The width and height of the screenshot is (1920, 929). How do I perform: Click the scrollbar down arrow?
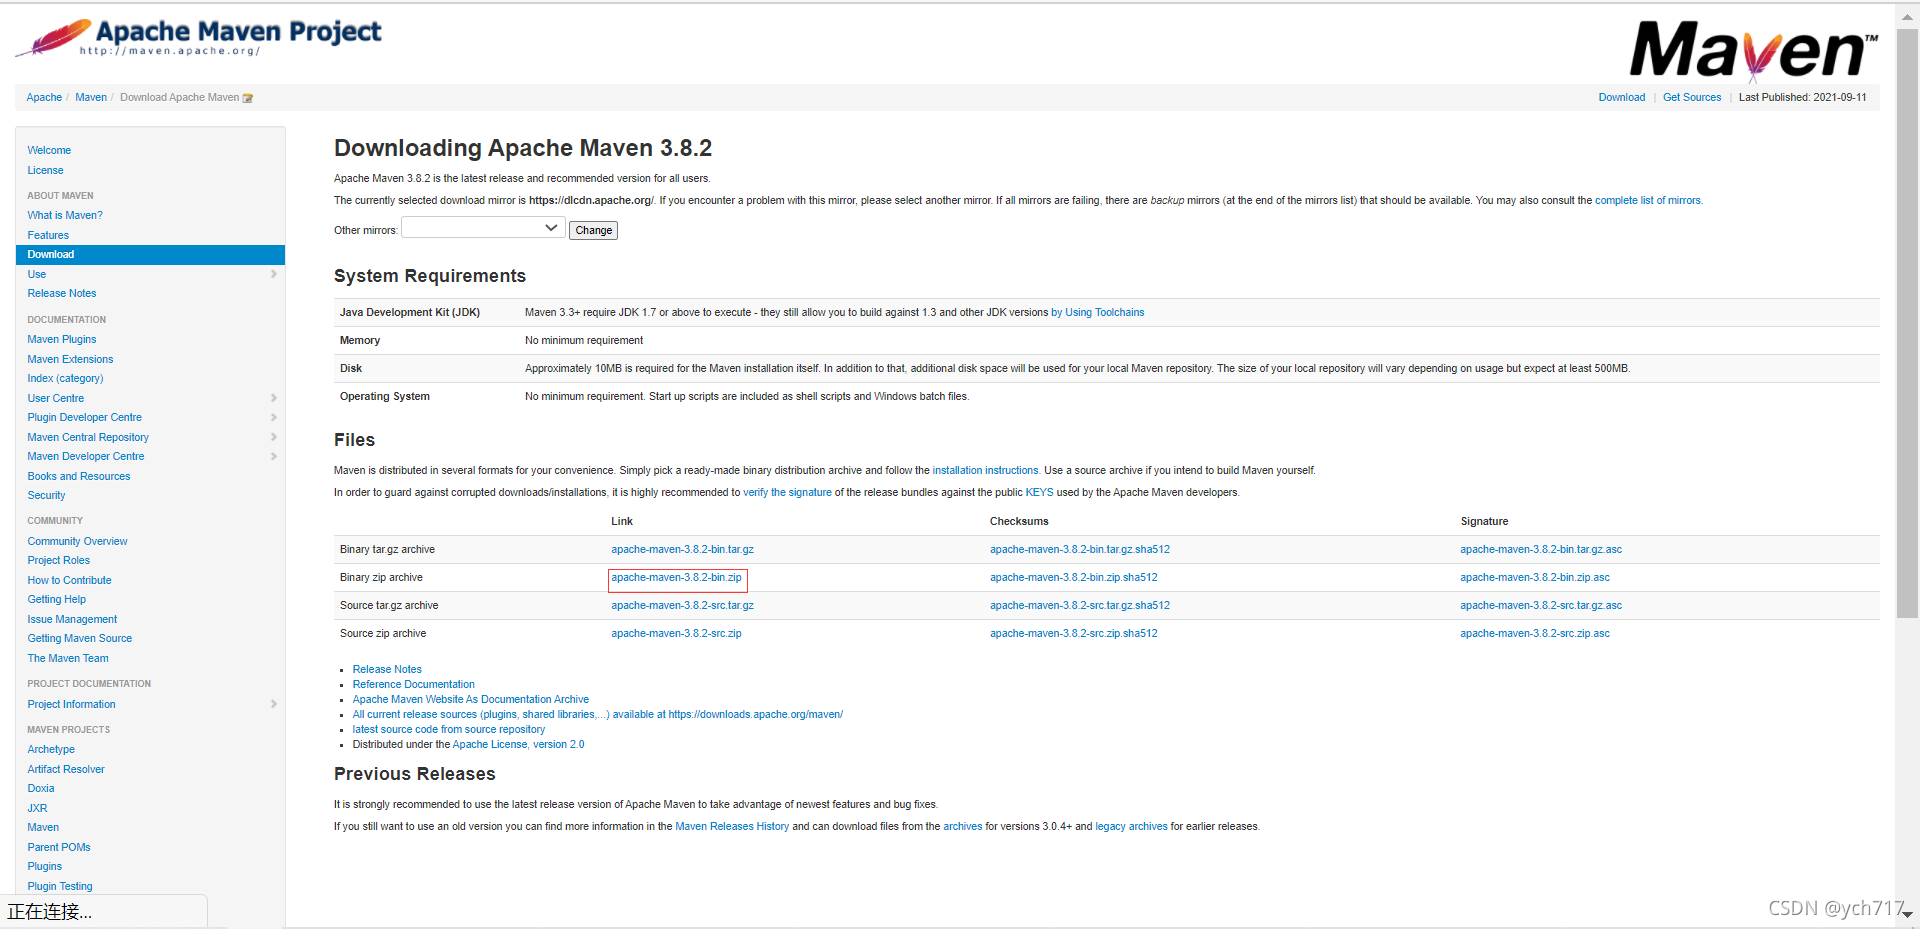point(1907,914)
